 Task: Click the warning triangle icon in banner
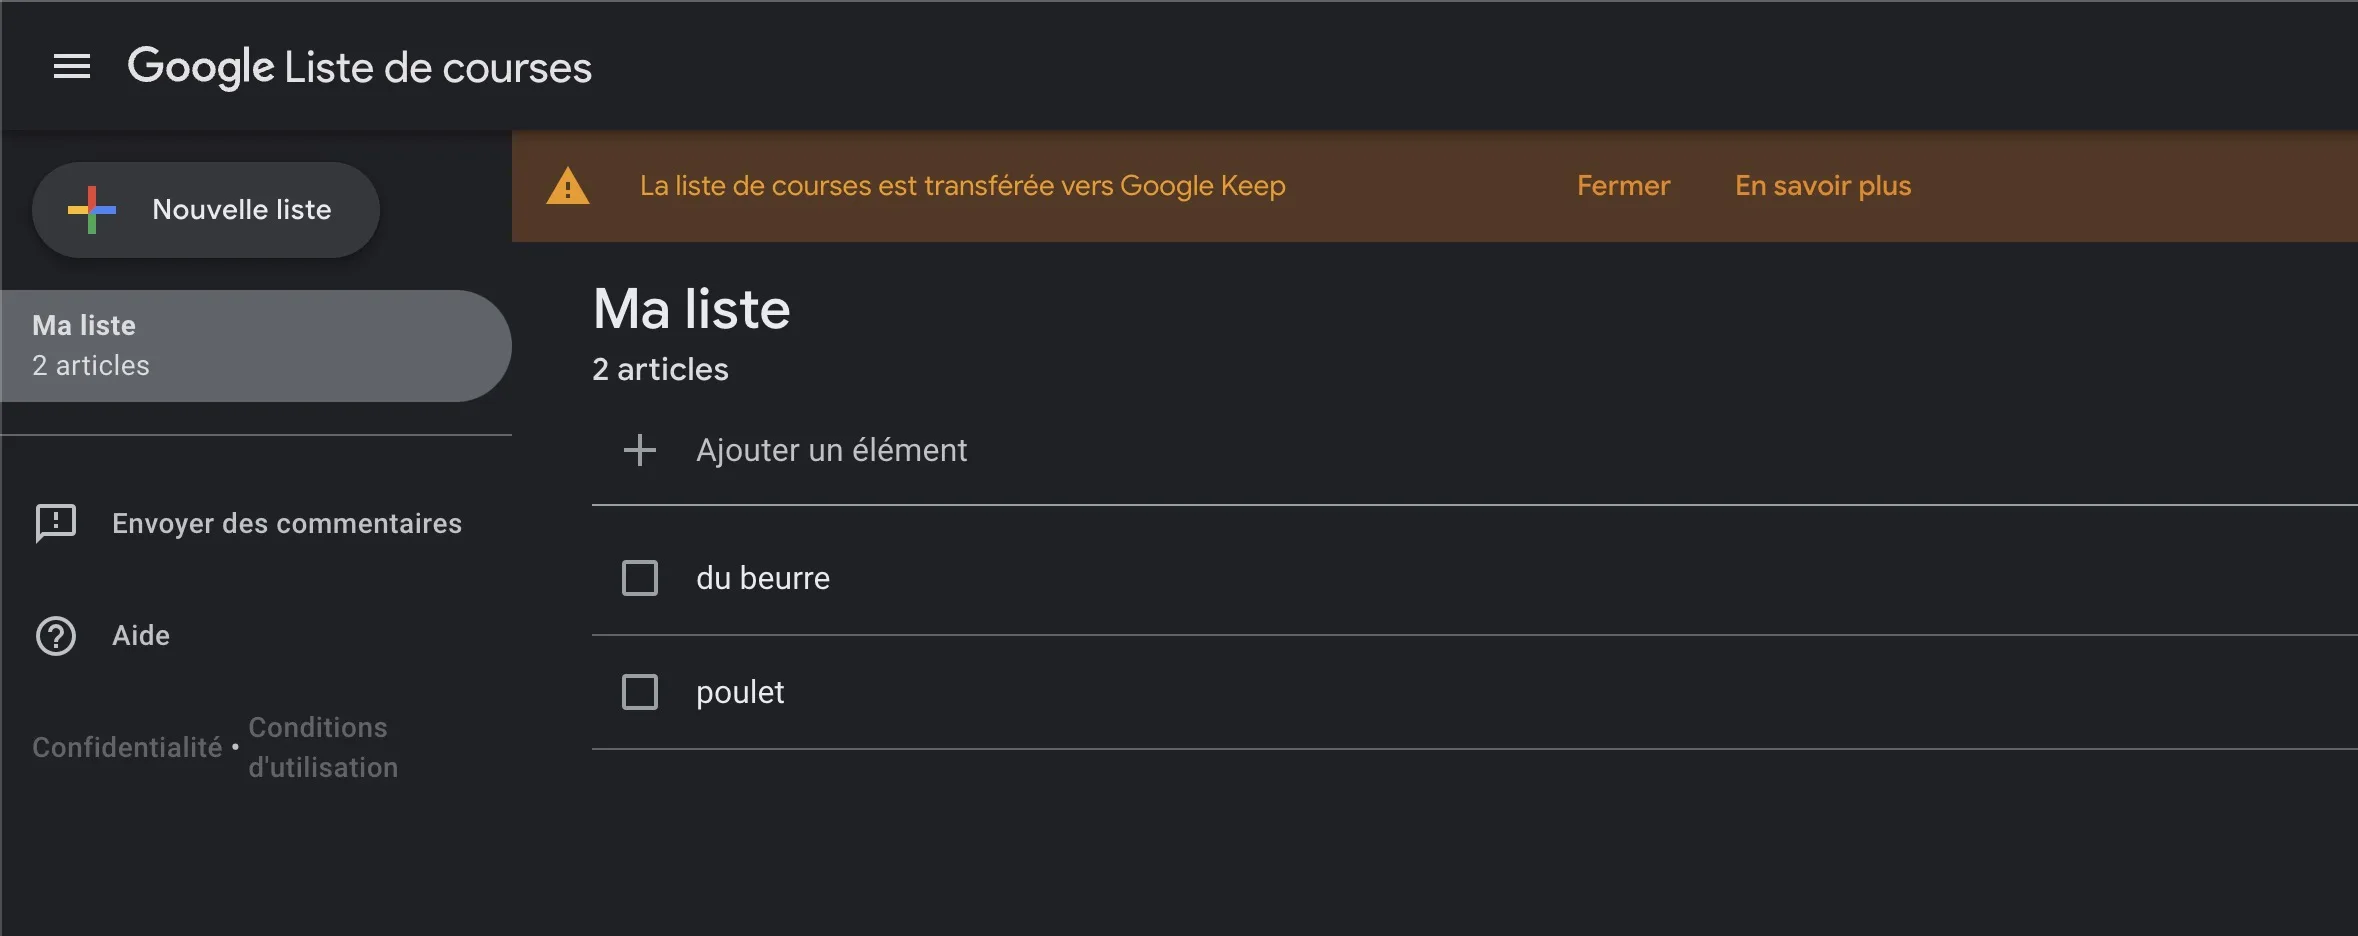pyautogui.click(x=568, y=187)
